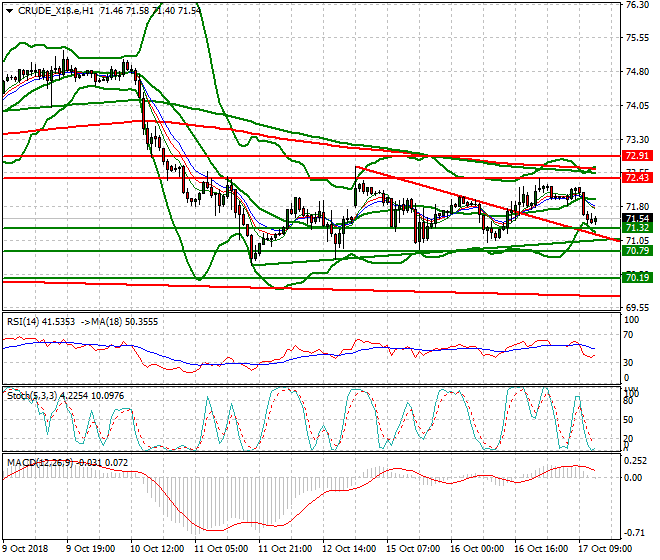Click the 30 level on RSI scale
This screenshot has width=660, height=560.
pos(628,363)
